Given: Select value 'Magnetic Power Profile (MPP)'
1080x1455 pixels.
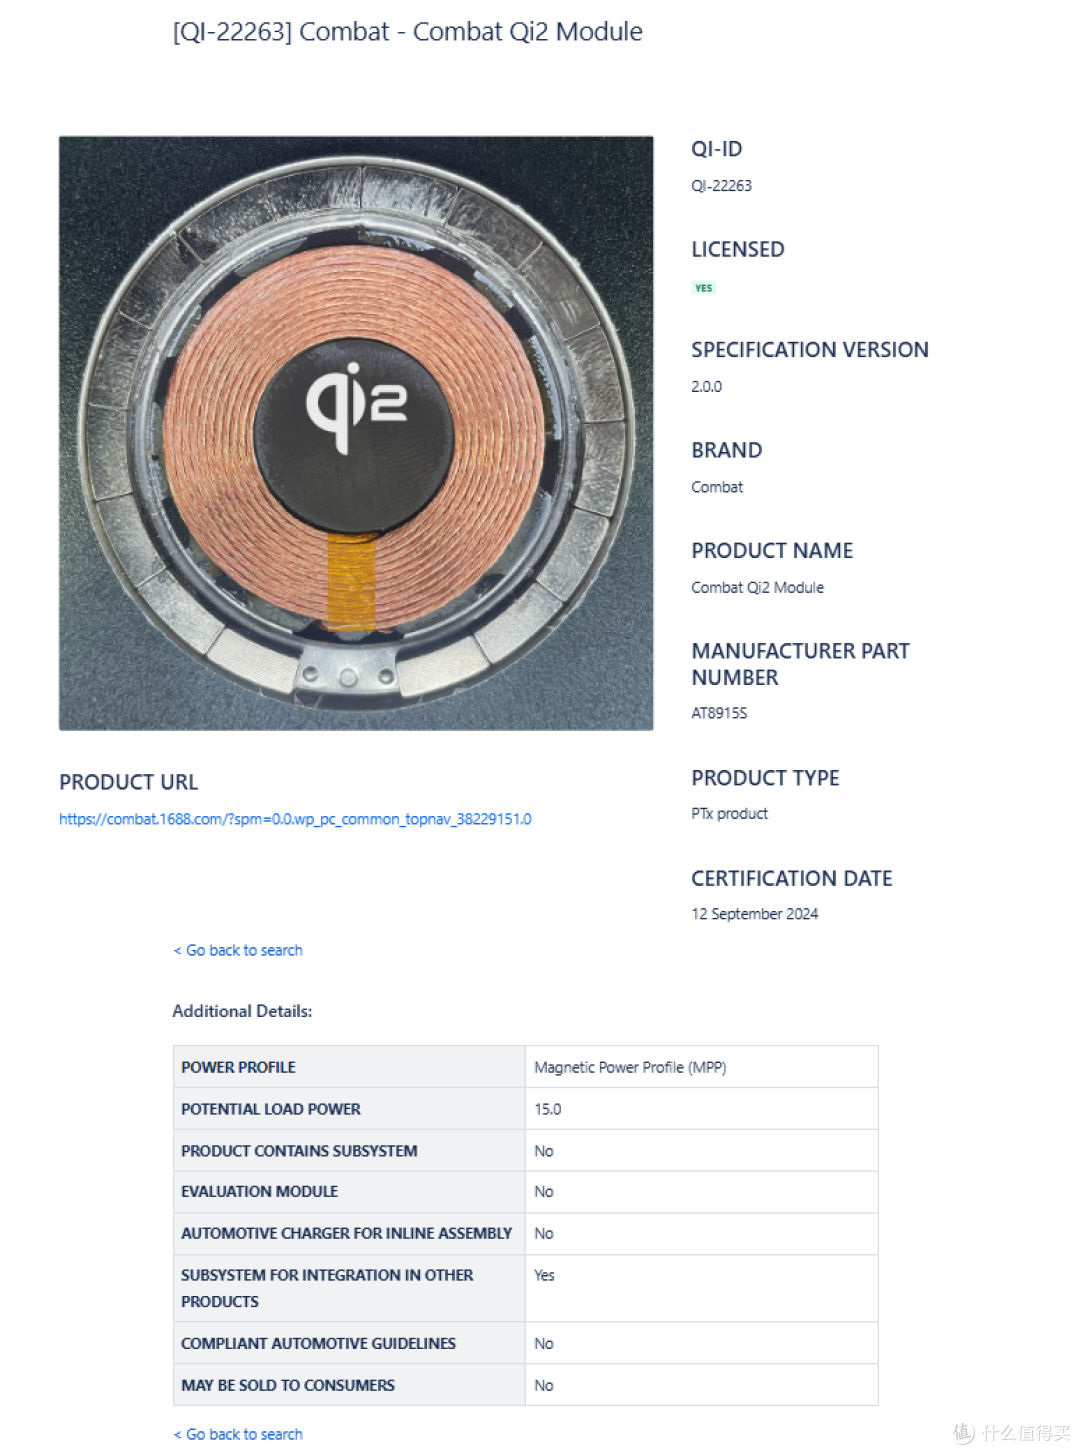Looking at the screenshot, I should click(x=630, y=1068).
